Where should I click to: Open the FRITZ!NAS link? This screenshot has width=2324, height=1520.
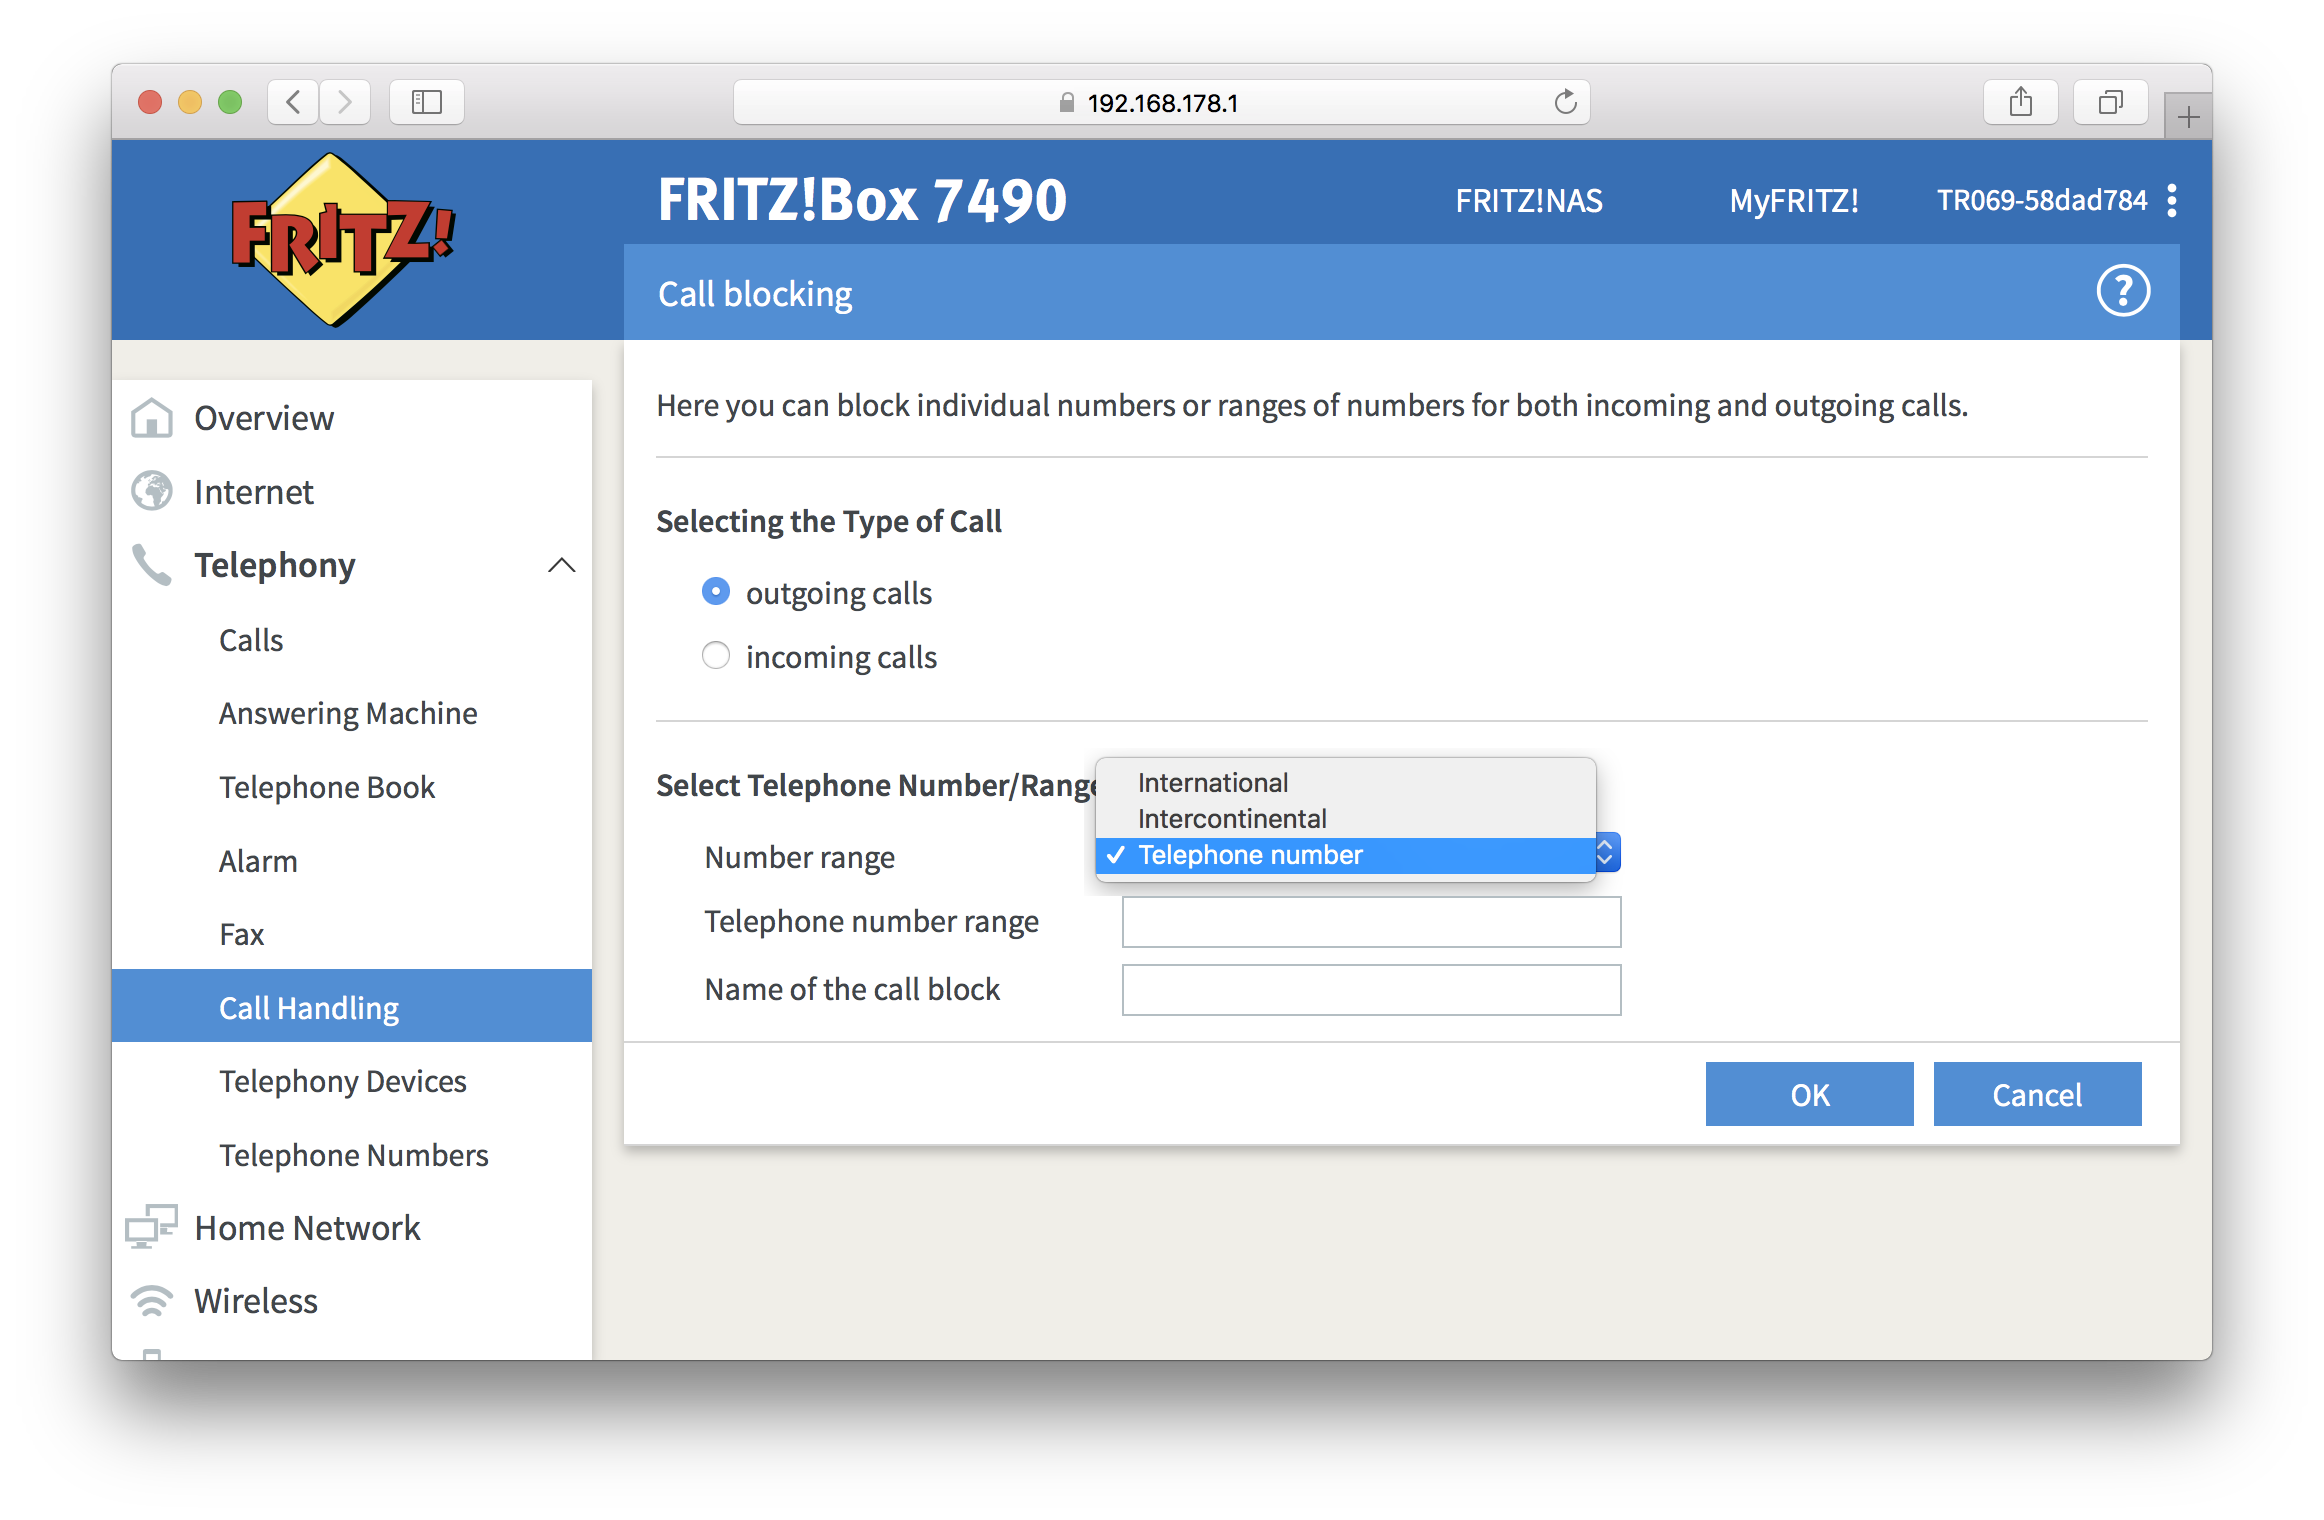1528,200
